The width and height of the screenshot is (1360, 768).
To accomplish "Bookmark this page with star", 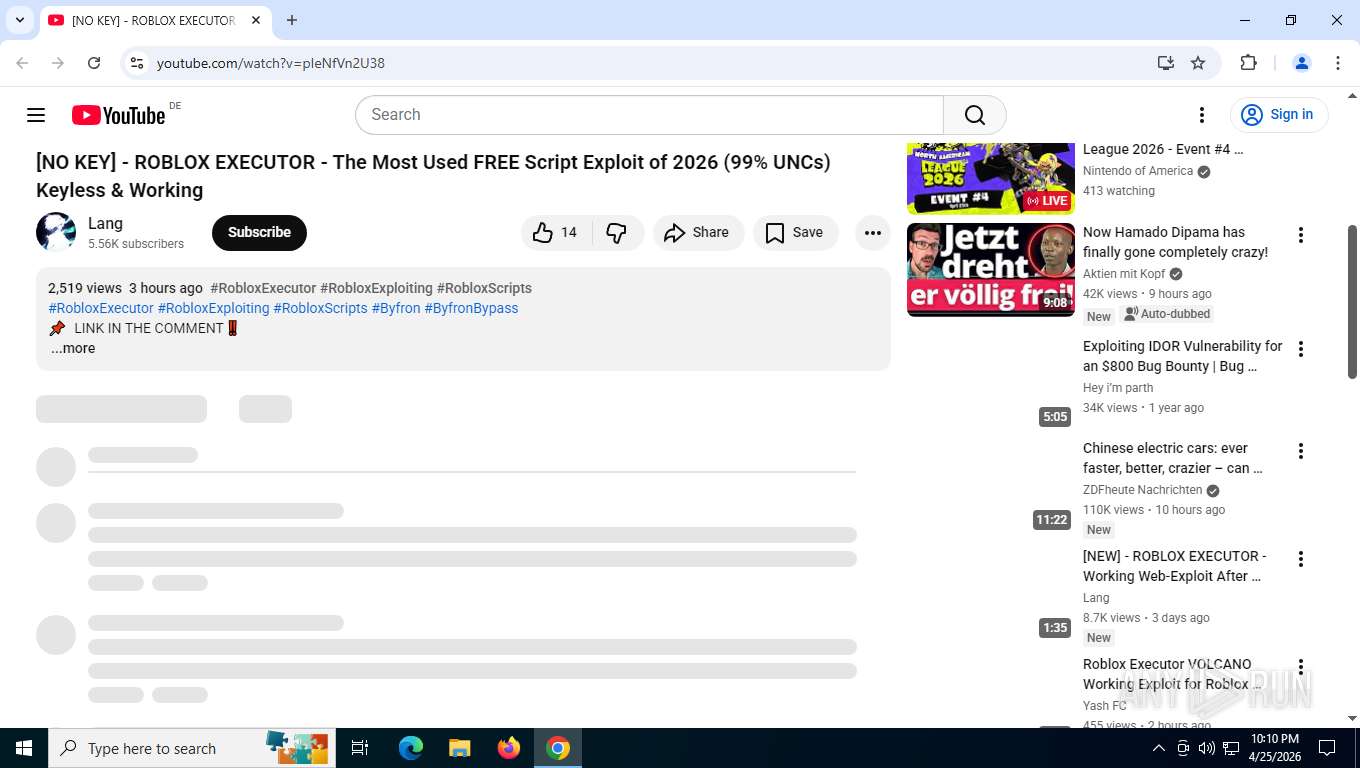I will tap(1198, 63).
